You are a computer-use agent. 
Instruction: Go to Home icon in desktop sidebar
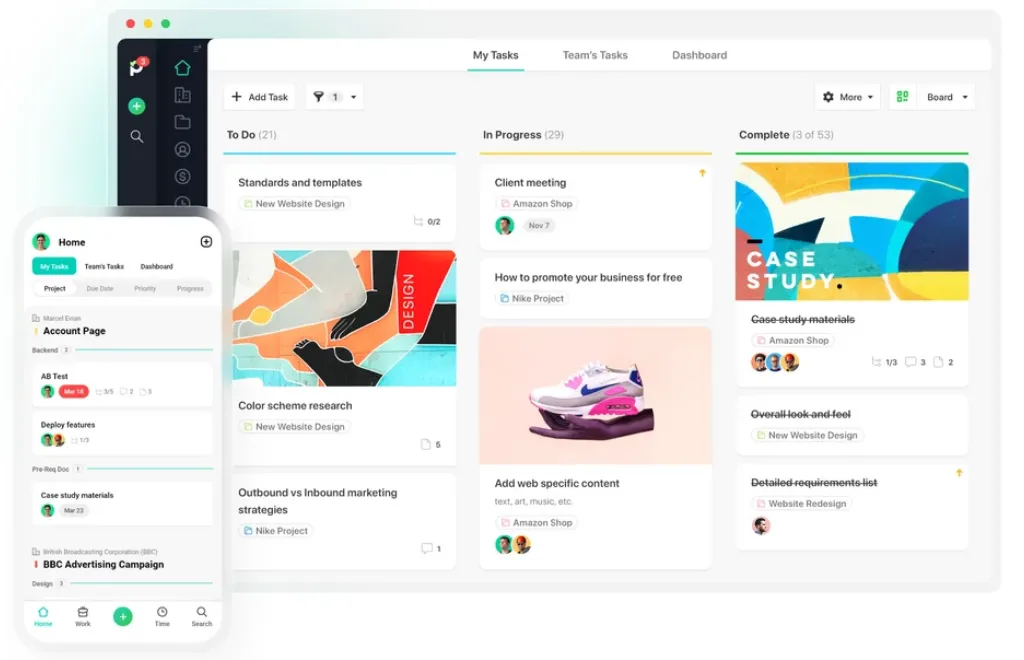[182, 68]
